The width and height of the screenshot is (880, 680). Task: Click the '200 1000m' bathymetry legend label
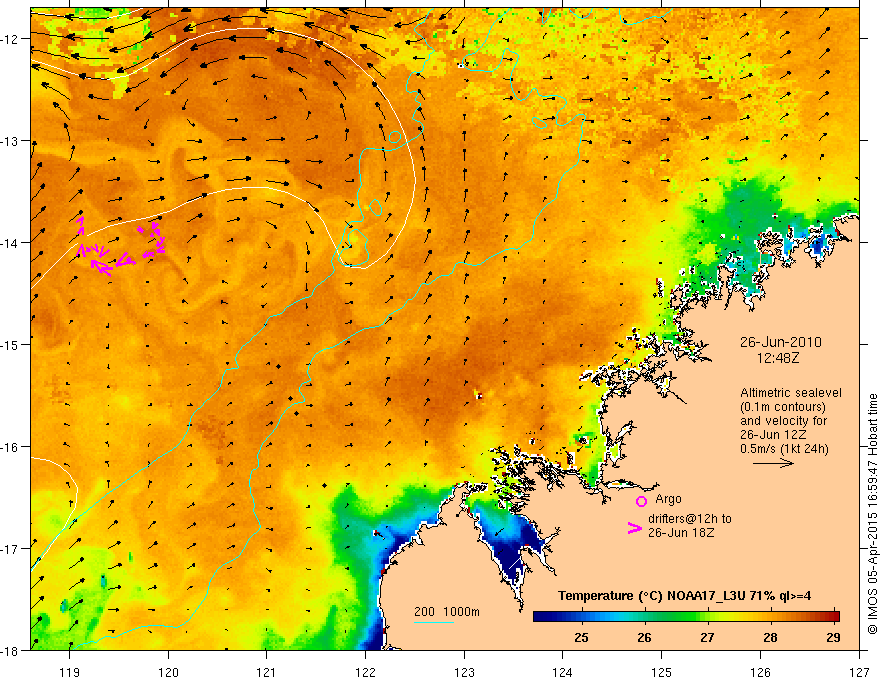click(447, 612)
